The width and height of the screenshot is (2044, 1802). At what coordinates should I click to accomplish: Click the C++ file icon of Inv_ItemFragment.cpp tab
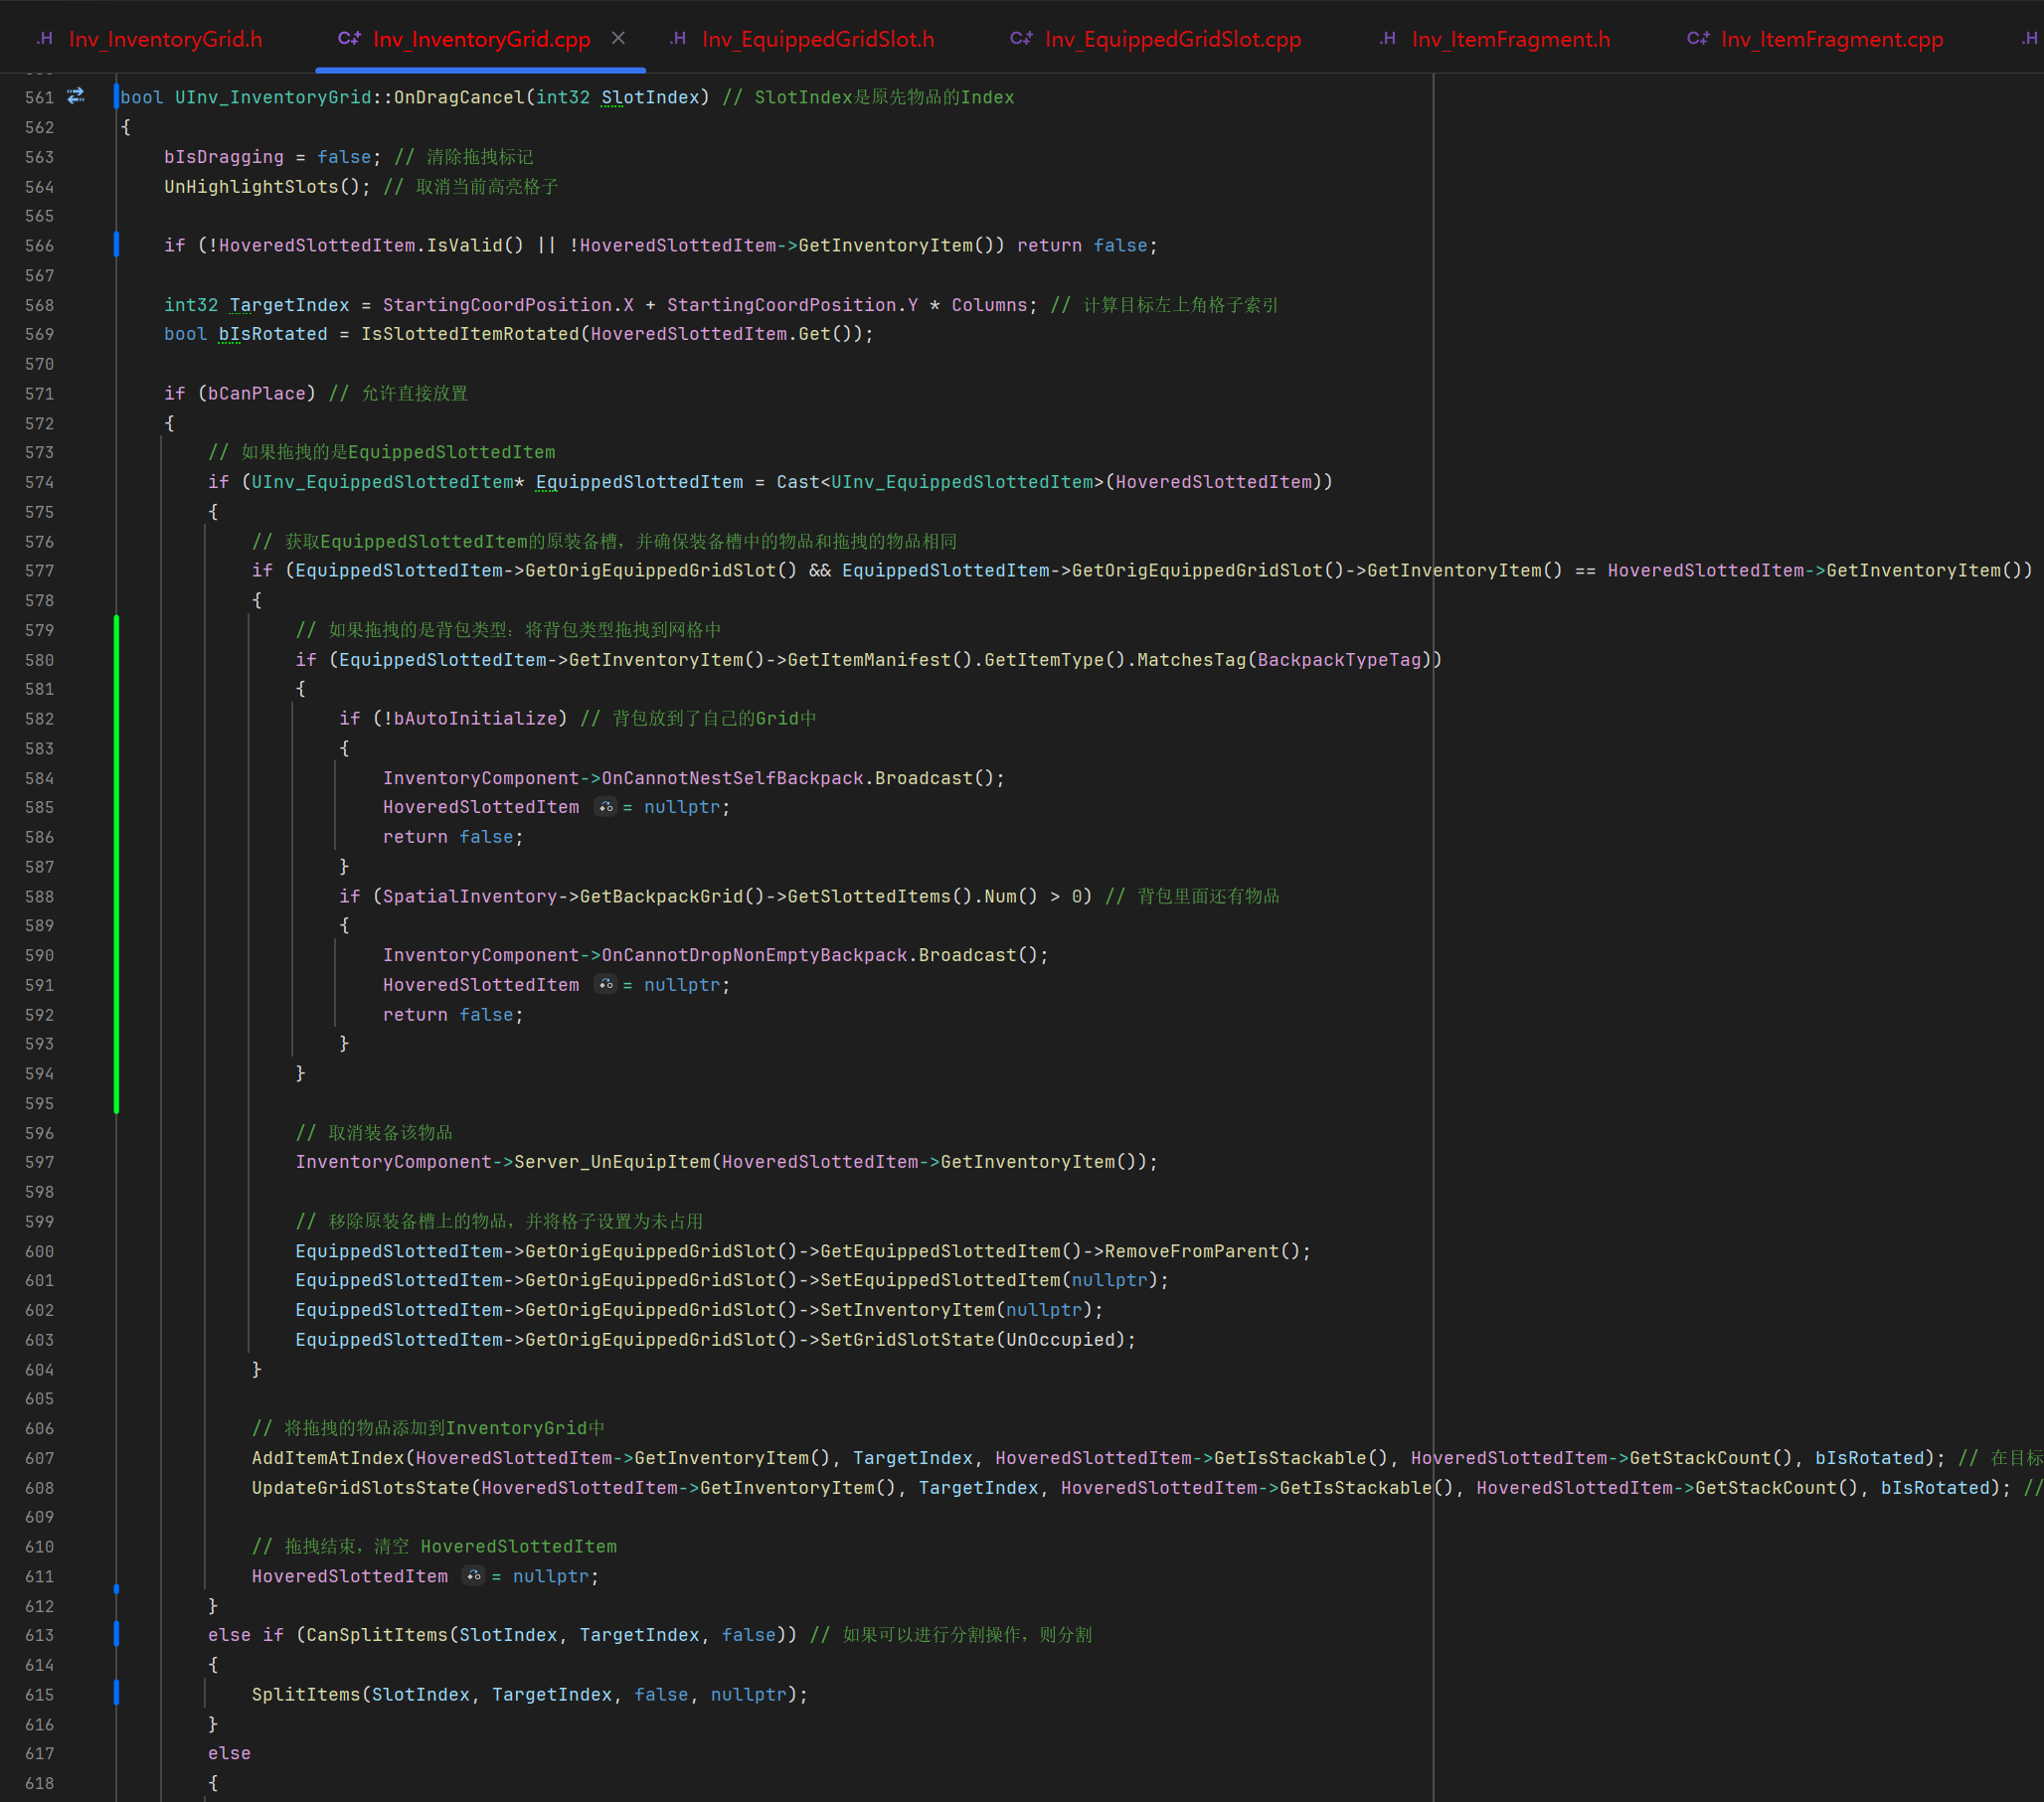[x=1698, y=39]
